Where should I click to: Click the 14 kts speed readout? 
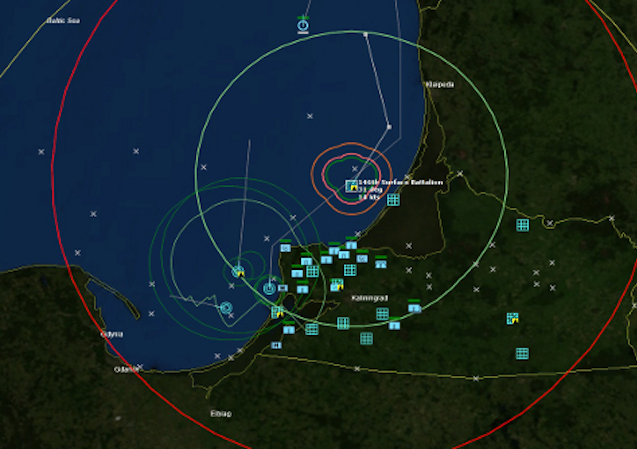pos(369,197)
